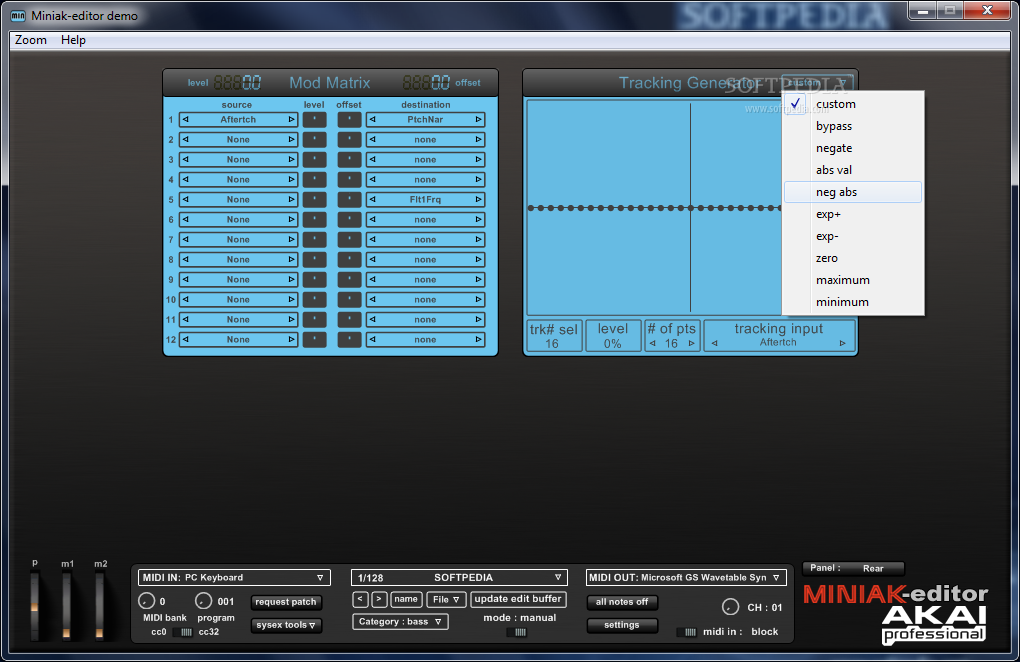Advance source arrow on Mod Matrix row 2
The image size is (1020, 662).
click(291, 140)
